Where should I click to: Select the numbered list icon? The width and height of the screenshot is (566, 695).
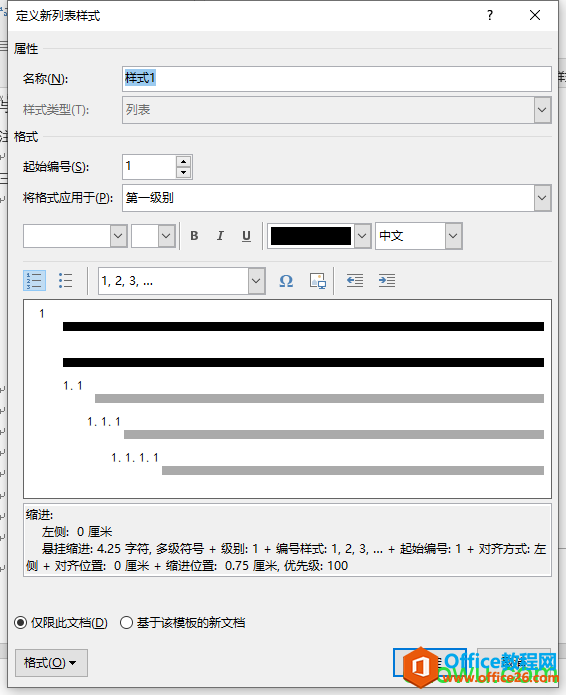[34, 281]
